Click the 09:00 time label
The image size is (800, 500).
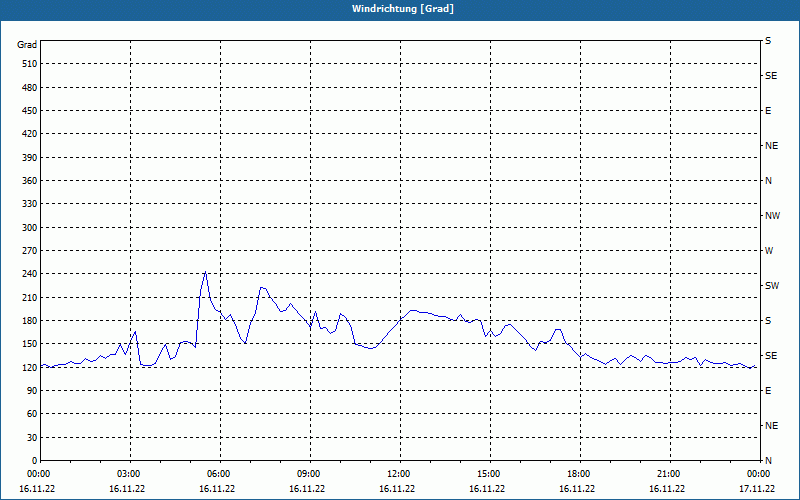310,474
